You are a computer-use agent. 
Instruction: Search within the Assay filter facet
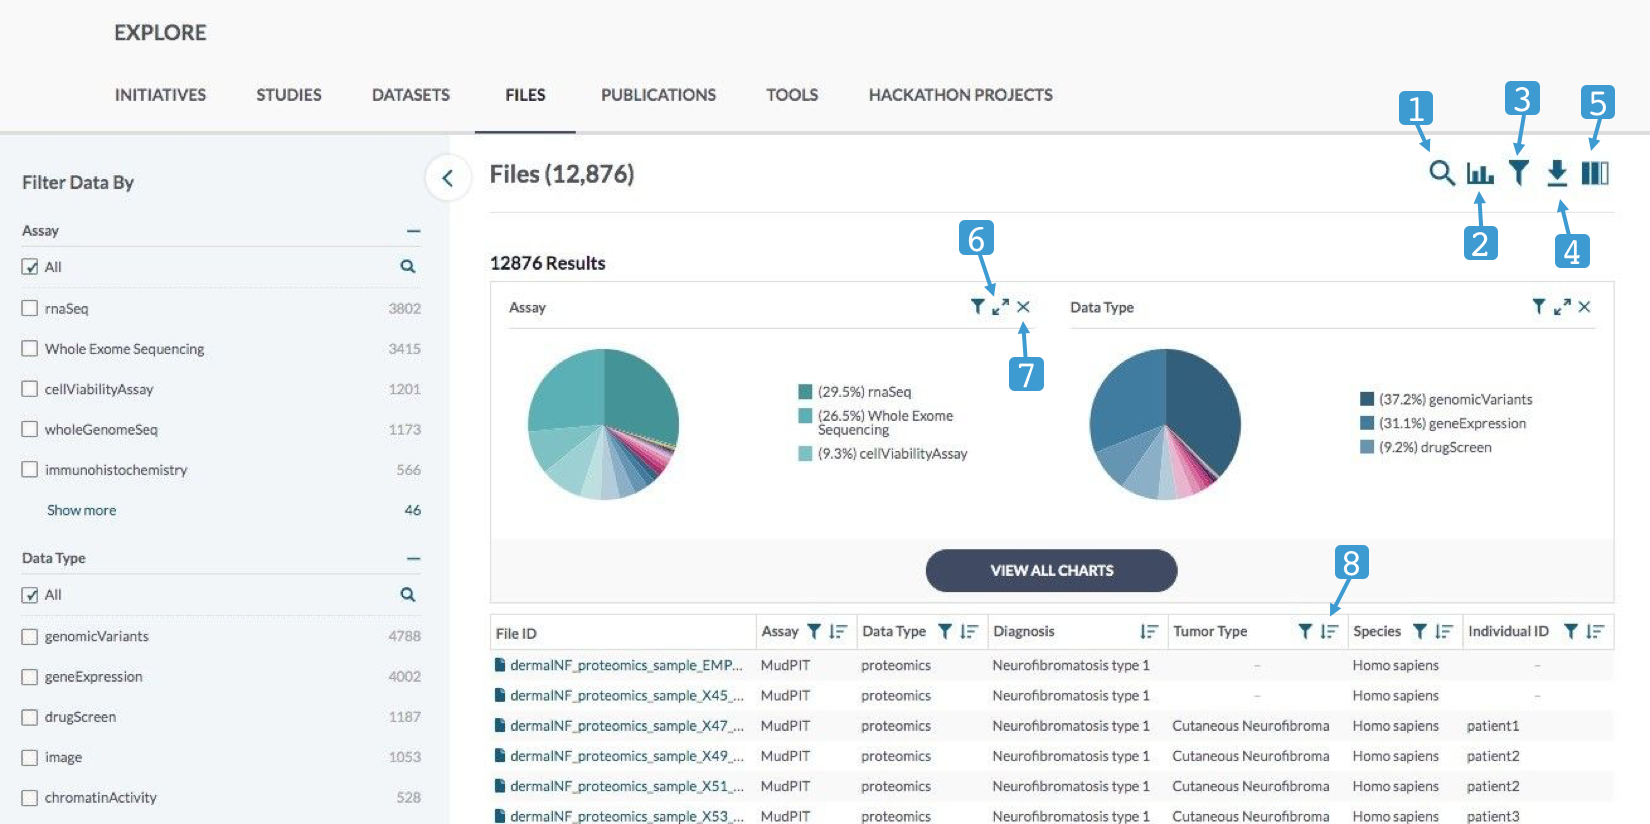(x=408, y=267)
